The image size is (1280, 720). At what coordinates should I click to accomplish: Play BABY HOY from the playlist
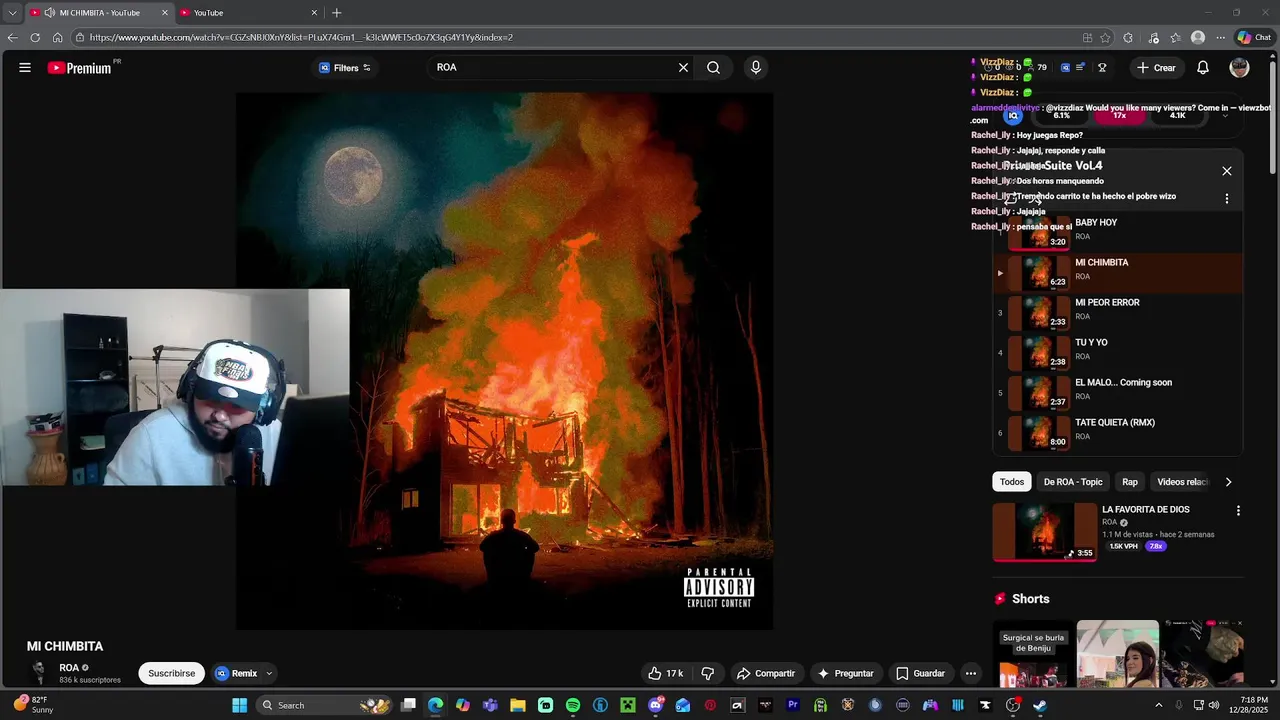coord(1118,232)
